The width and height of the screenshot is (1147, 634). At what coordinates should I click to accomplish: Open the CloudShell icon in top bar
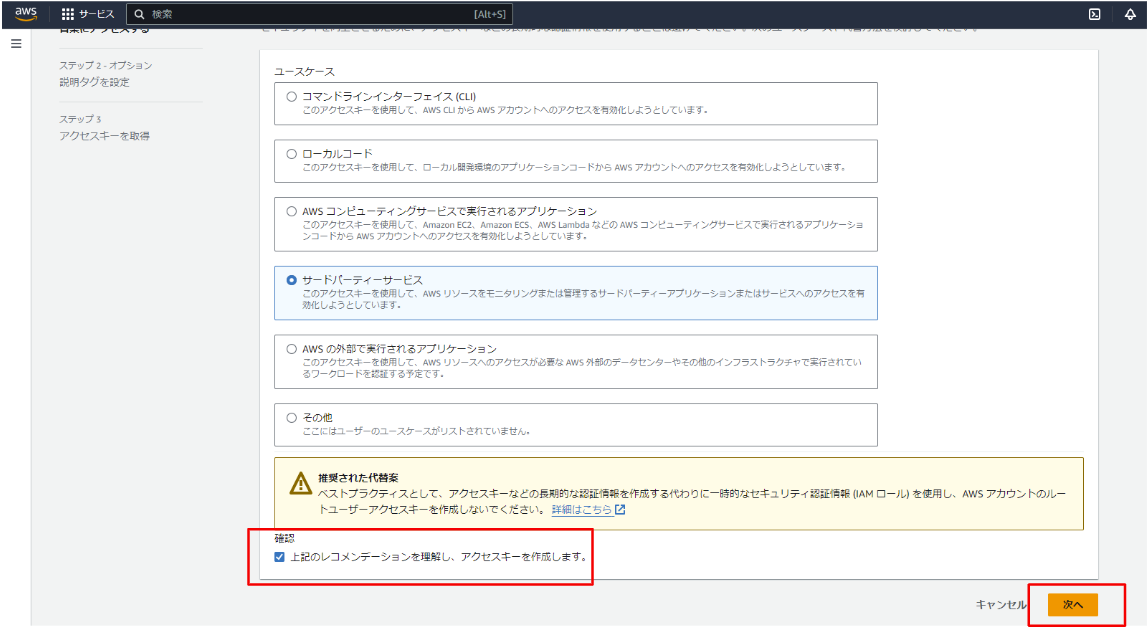pyautogui.click(x=1094, y=14)
